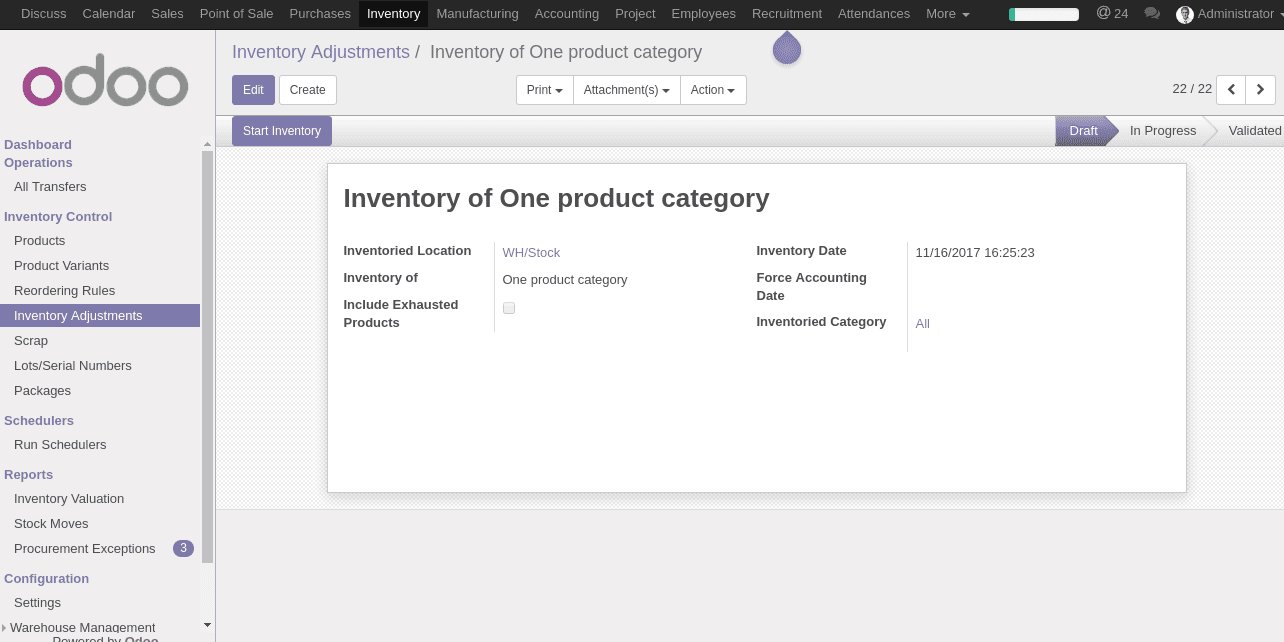The image size is (1284, 642).
Task: Open Run Schedulers in sidebar
Action: (x=60, y=445)
